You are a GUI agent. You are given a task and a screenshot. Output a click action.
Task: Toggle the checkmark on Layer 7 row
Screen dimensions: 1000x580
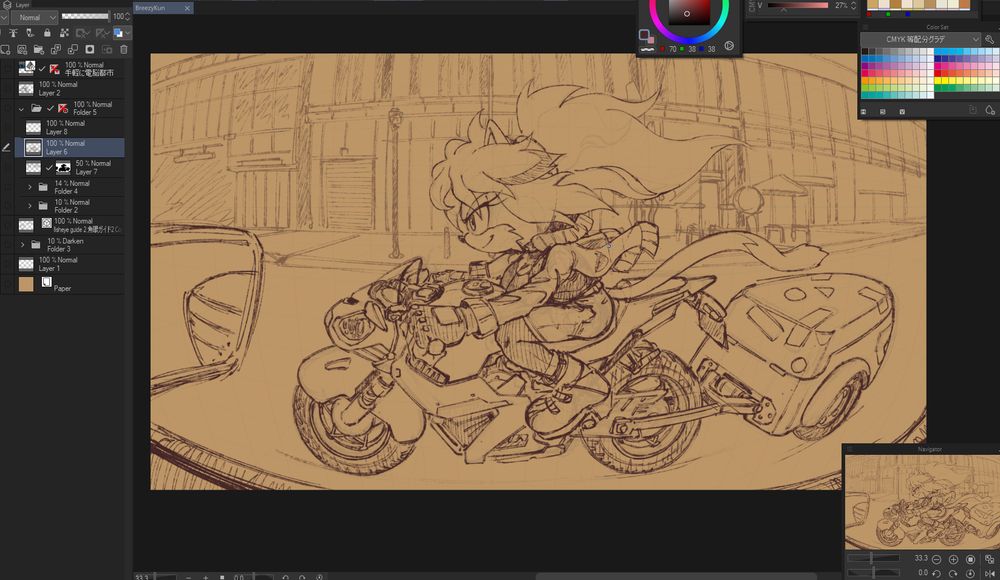coord(48,168)
